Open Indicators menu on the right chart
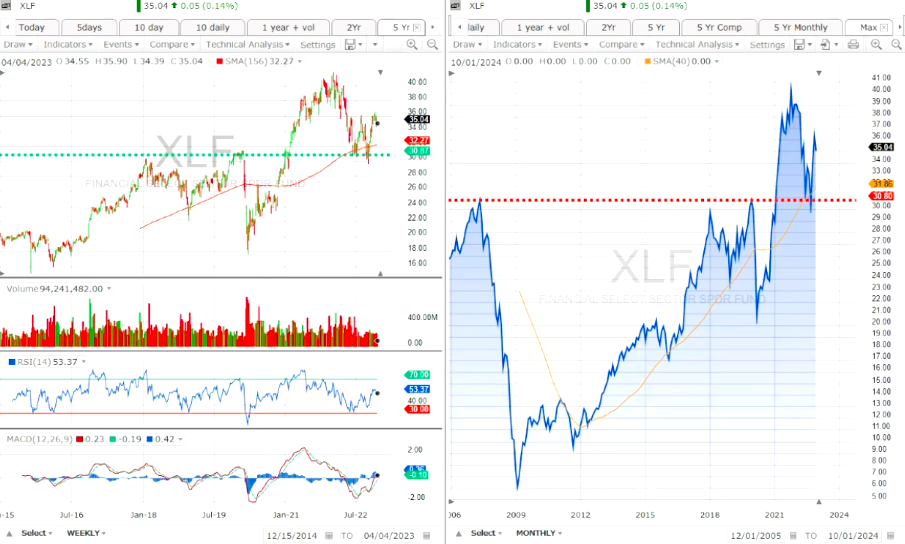 pos(517,44)
